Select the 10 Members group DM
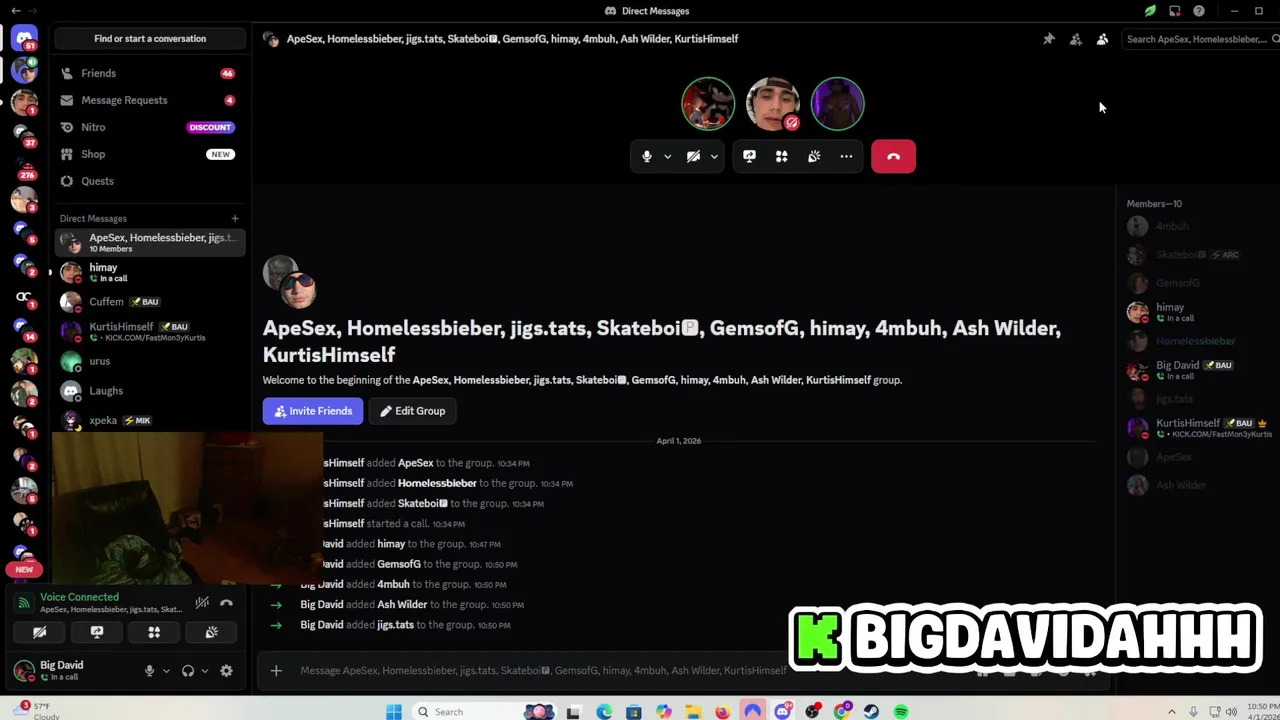Viewport: 1280px width, 720px height. tap(150, 242)
